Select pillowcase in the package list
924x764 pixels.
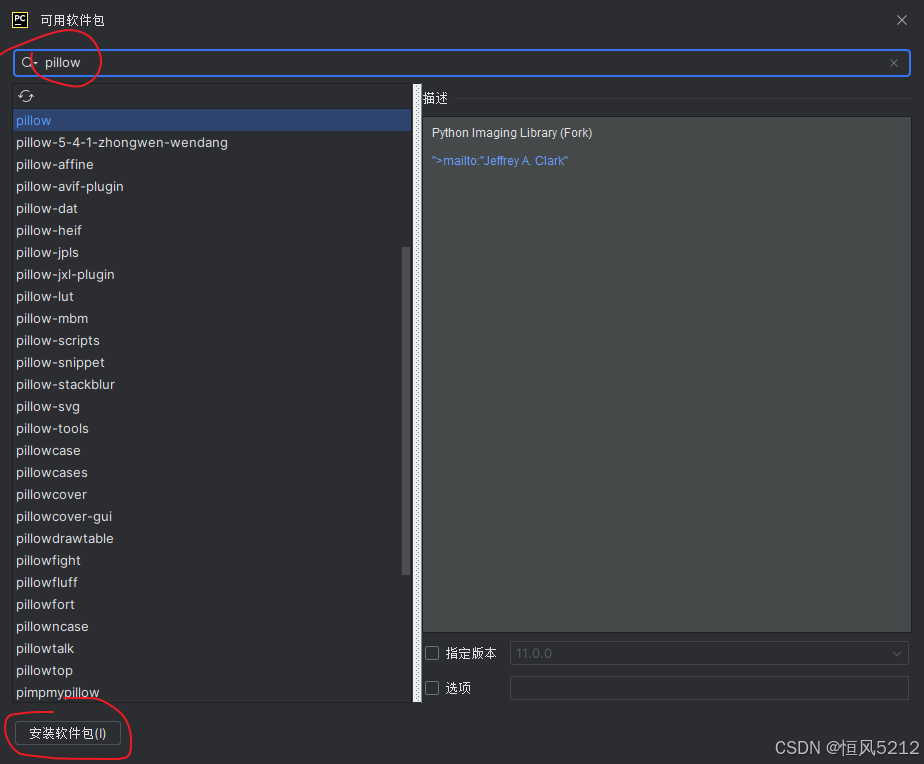click(x=48, y=450)
